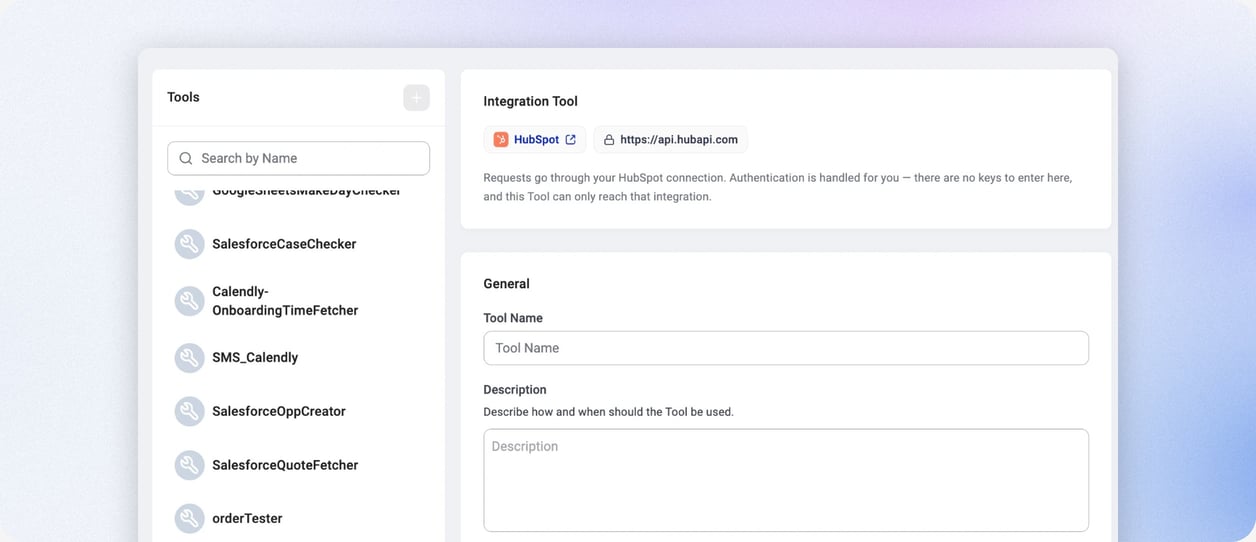Click the plus button to add tool
1256x542 pixels.
416,97
